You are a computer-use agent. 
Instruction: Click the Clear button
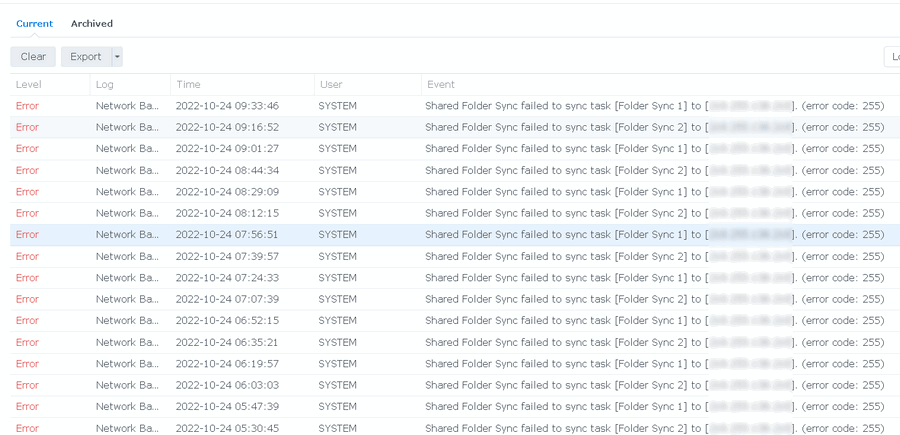(x=33, y=57)
